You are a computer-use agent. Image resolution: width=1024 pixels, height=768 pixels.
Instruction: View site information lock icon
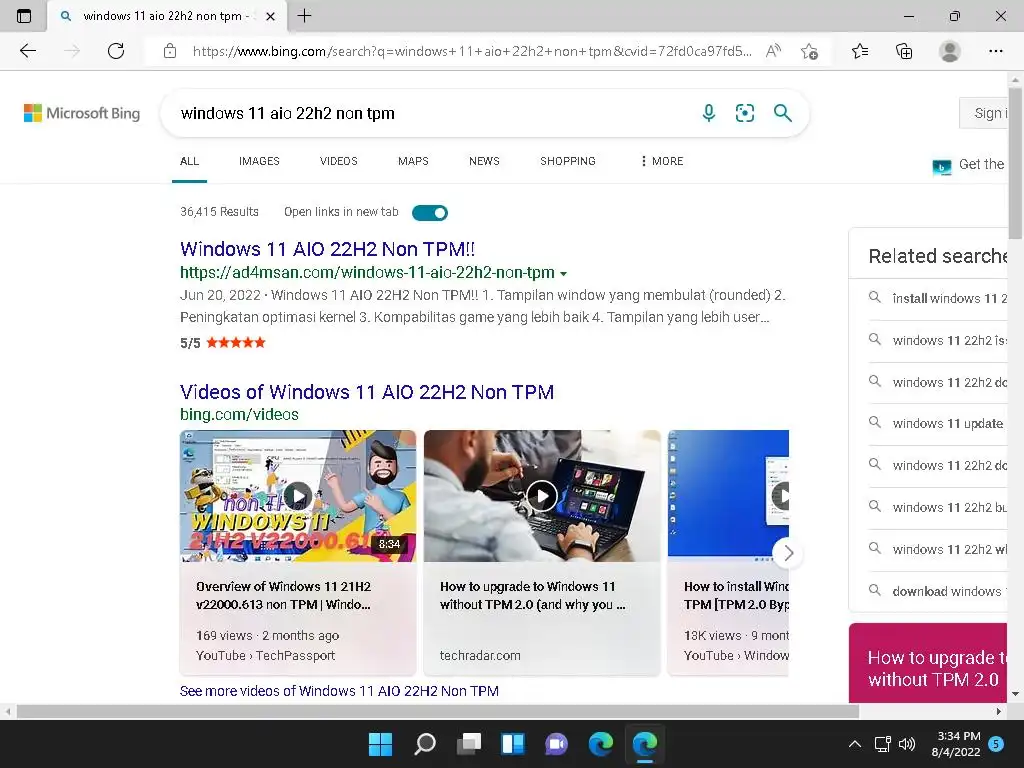[x=170, y=51]
